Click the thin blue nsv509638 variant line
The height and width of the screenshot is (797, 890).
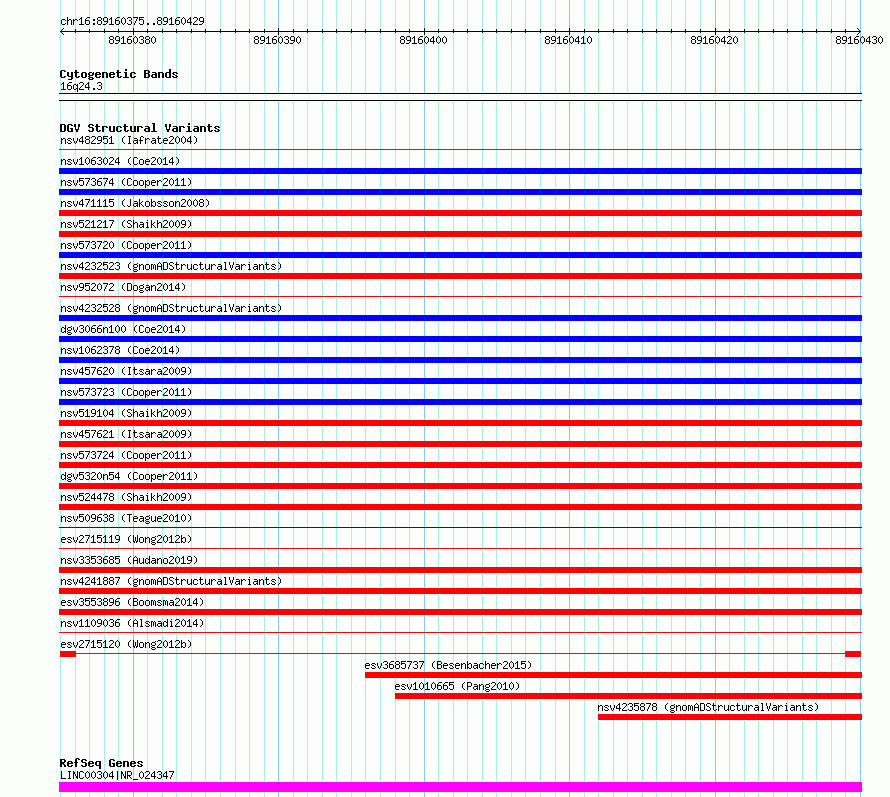(x=460, y=528)
